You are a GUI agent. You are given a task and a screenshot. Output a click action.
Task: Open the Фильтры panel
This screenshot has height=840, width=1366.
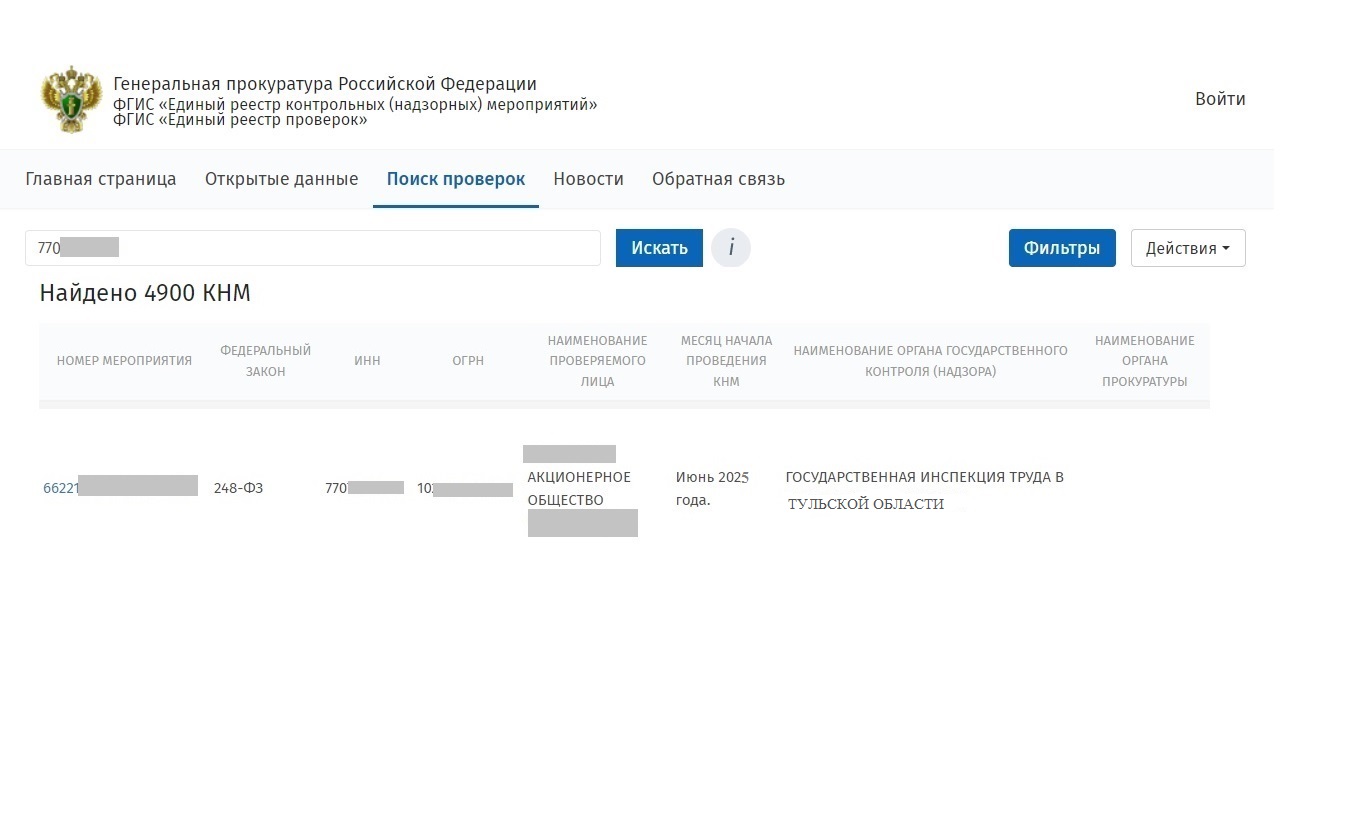(1062, 248)
